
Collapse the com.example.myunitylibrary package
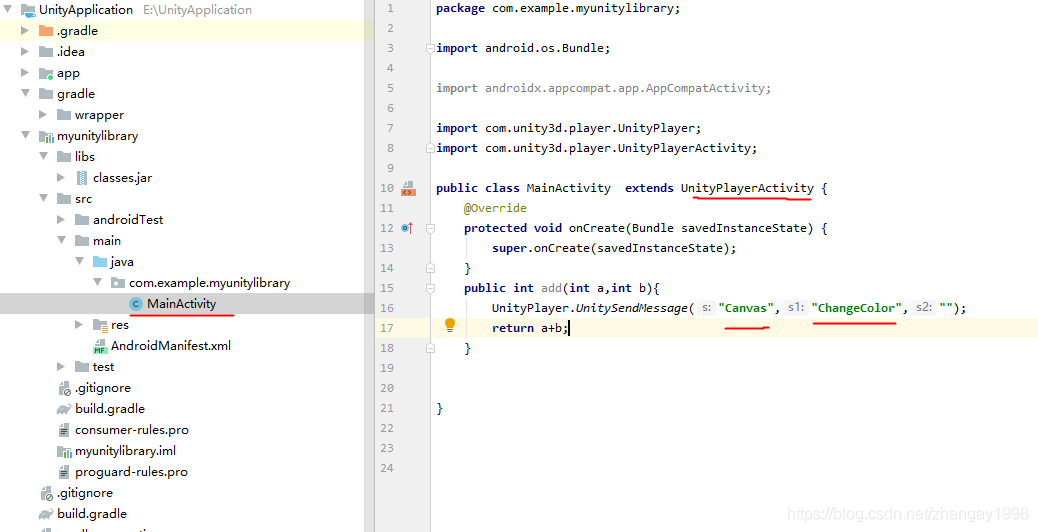pos(97,283)
